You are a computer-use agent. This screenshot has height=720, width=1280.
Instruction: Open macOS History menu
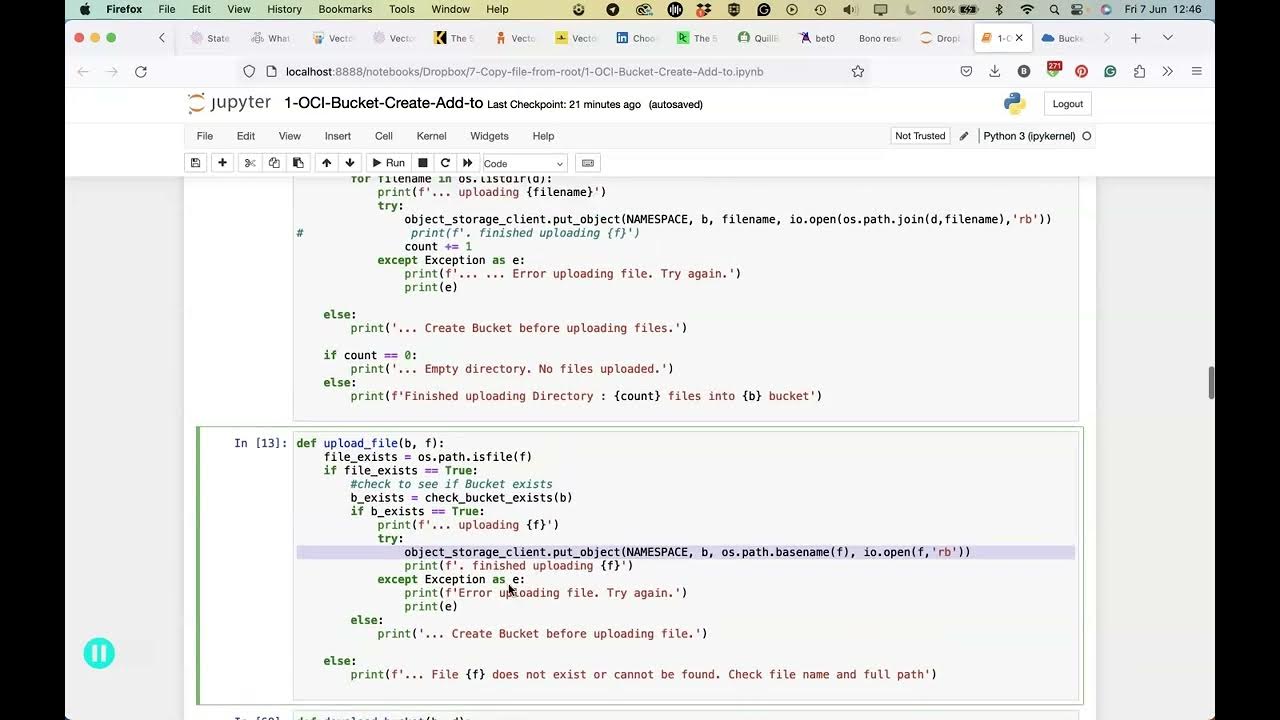pos(284,9)
